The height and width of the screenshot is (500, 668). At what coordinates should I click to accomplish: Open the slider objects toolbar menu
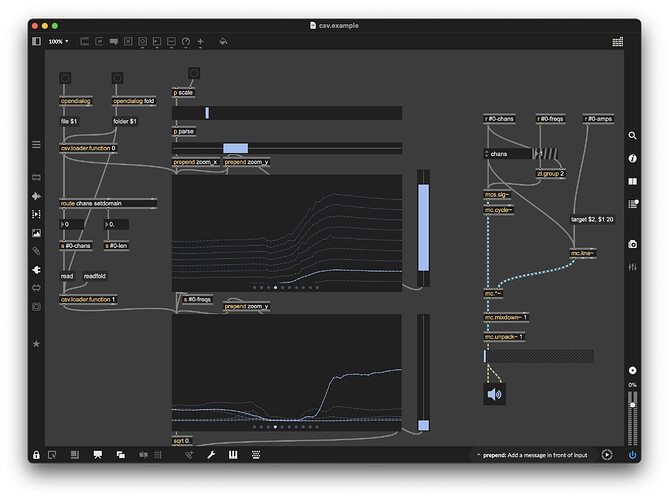click(x=171, y=42)
